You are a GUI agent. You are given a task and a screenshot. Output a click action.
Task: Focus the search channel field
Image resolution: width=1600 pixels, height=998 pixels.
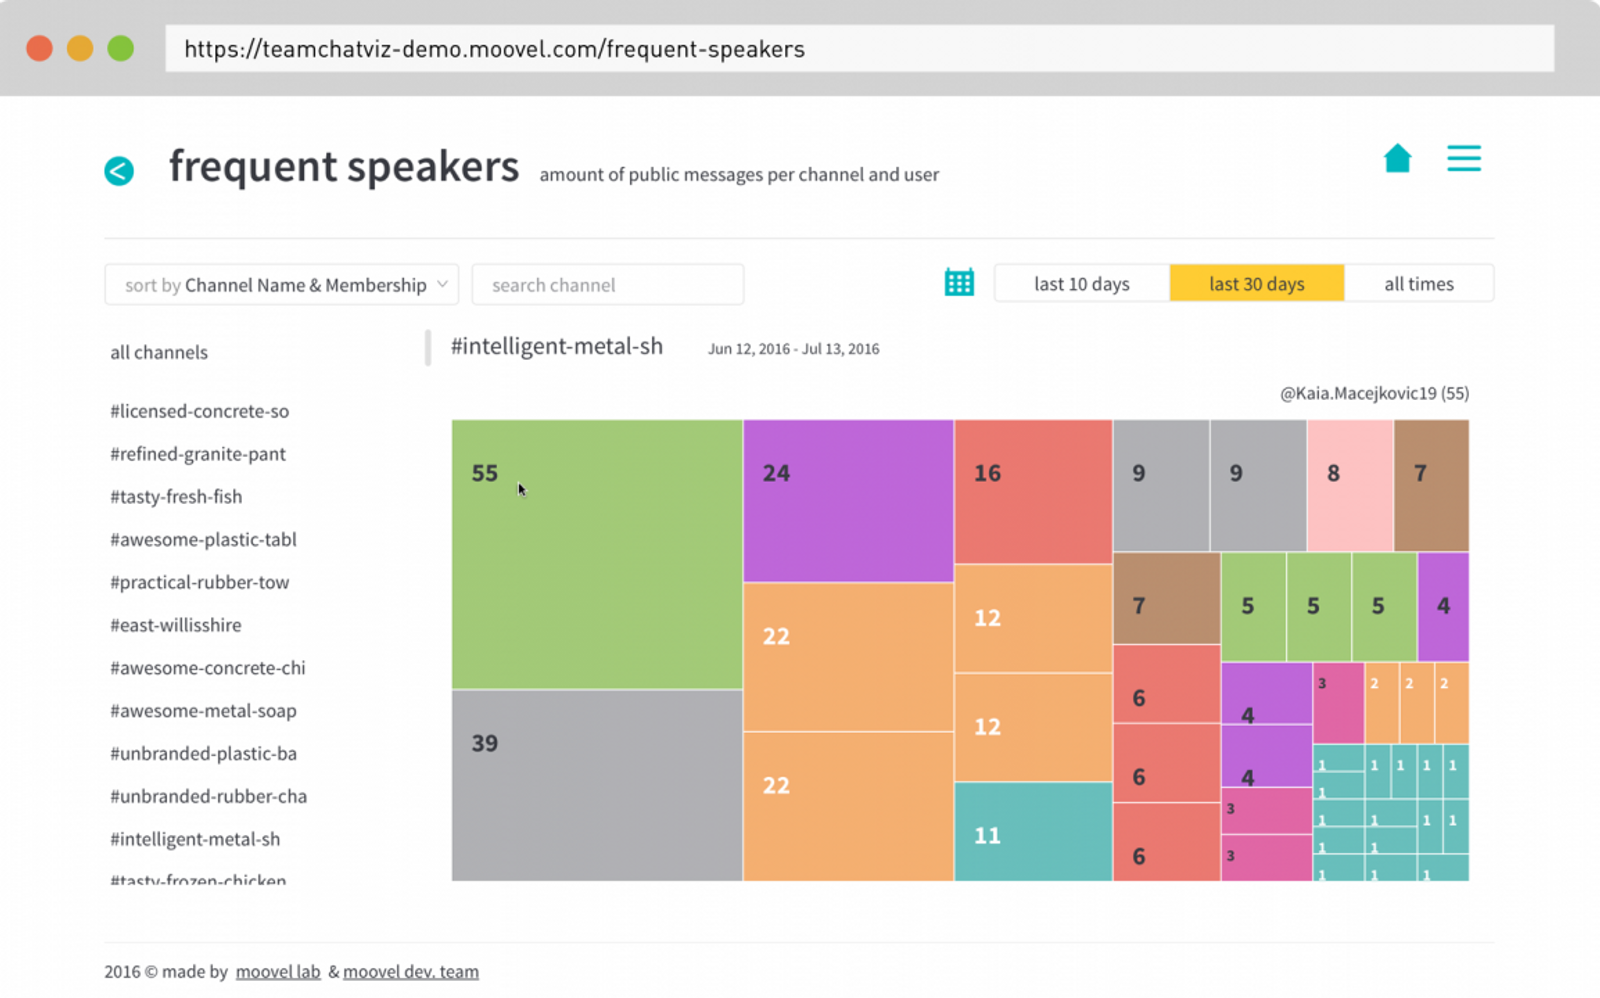(607, 285)
